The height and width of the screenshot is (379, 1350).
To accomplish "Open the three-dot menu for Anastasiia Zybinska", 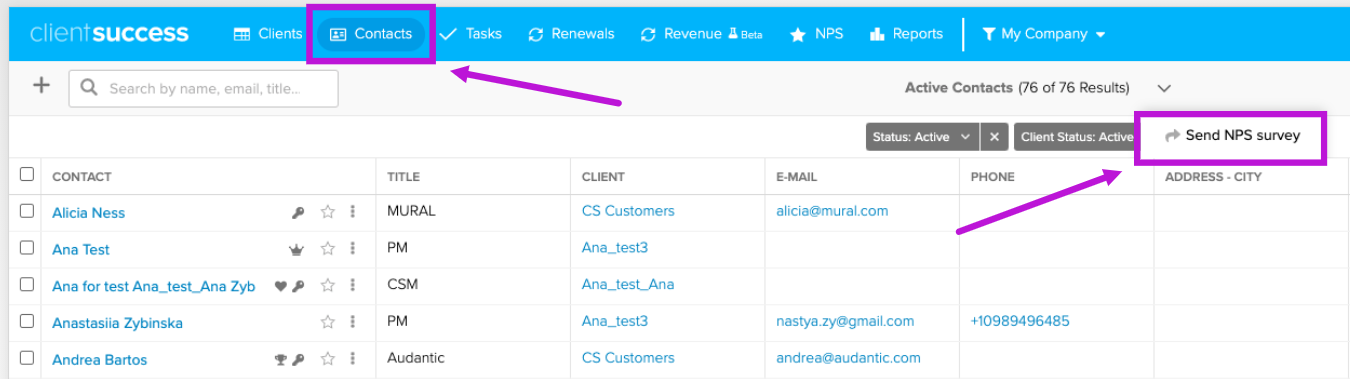I will tap(352, 322).
